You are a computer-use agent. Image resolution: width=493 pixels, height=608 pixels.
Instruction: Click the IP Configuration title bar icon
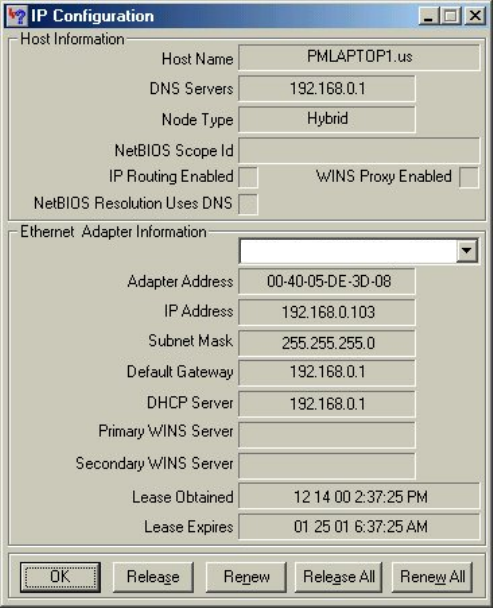(x=17, y=16)
